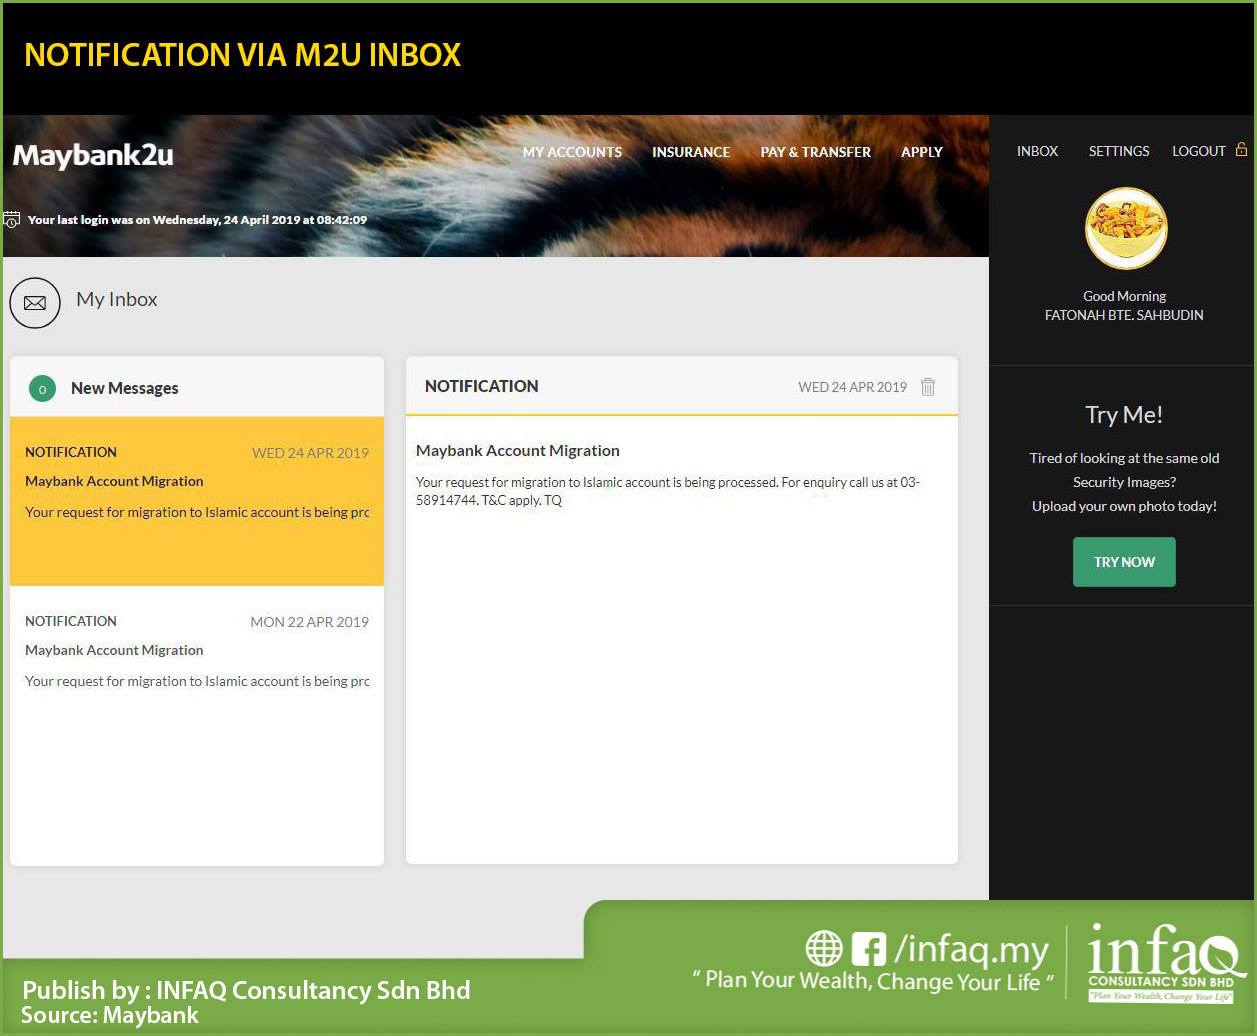The width and height of the screenshot is (1257, 1036).
Task: Click the last login clock icon
Action: coord(12,220)
